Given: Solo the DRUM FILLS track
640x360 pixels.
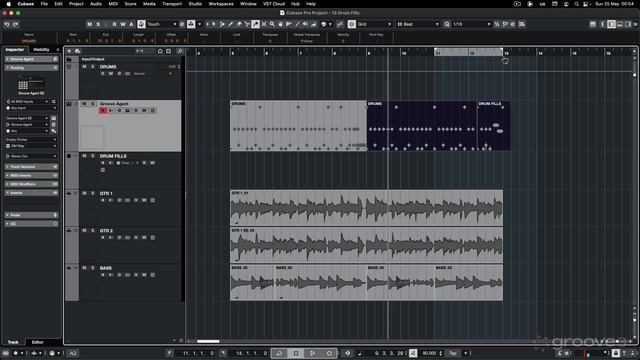Looking at the screenshot, I should pyautogui.click(x=93, y=156).
